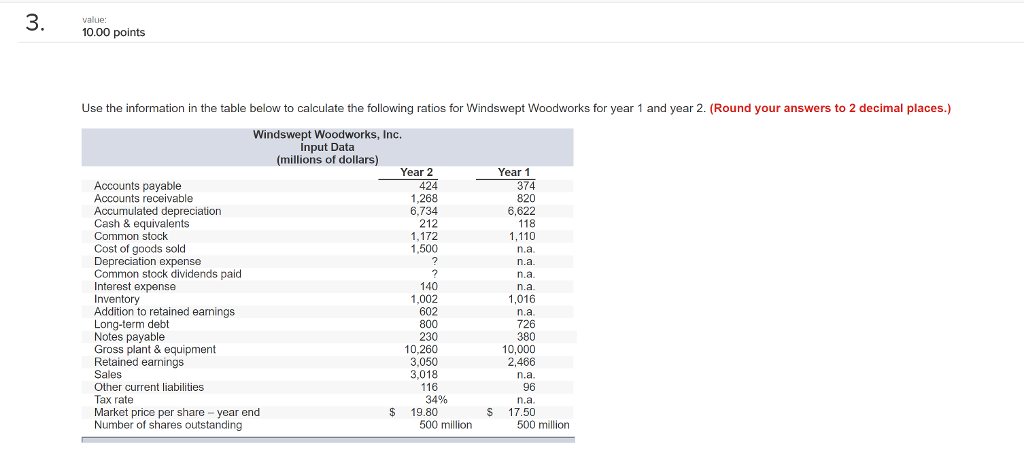Viewport: 1024px width, 465px height.
Task: Select 'Other current liabilities' row label
Action: (x=149, y=387)
